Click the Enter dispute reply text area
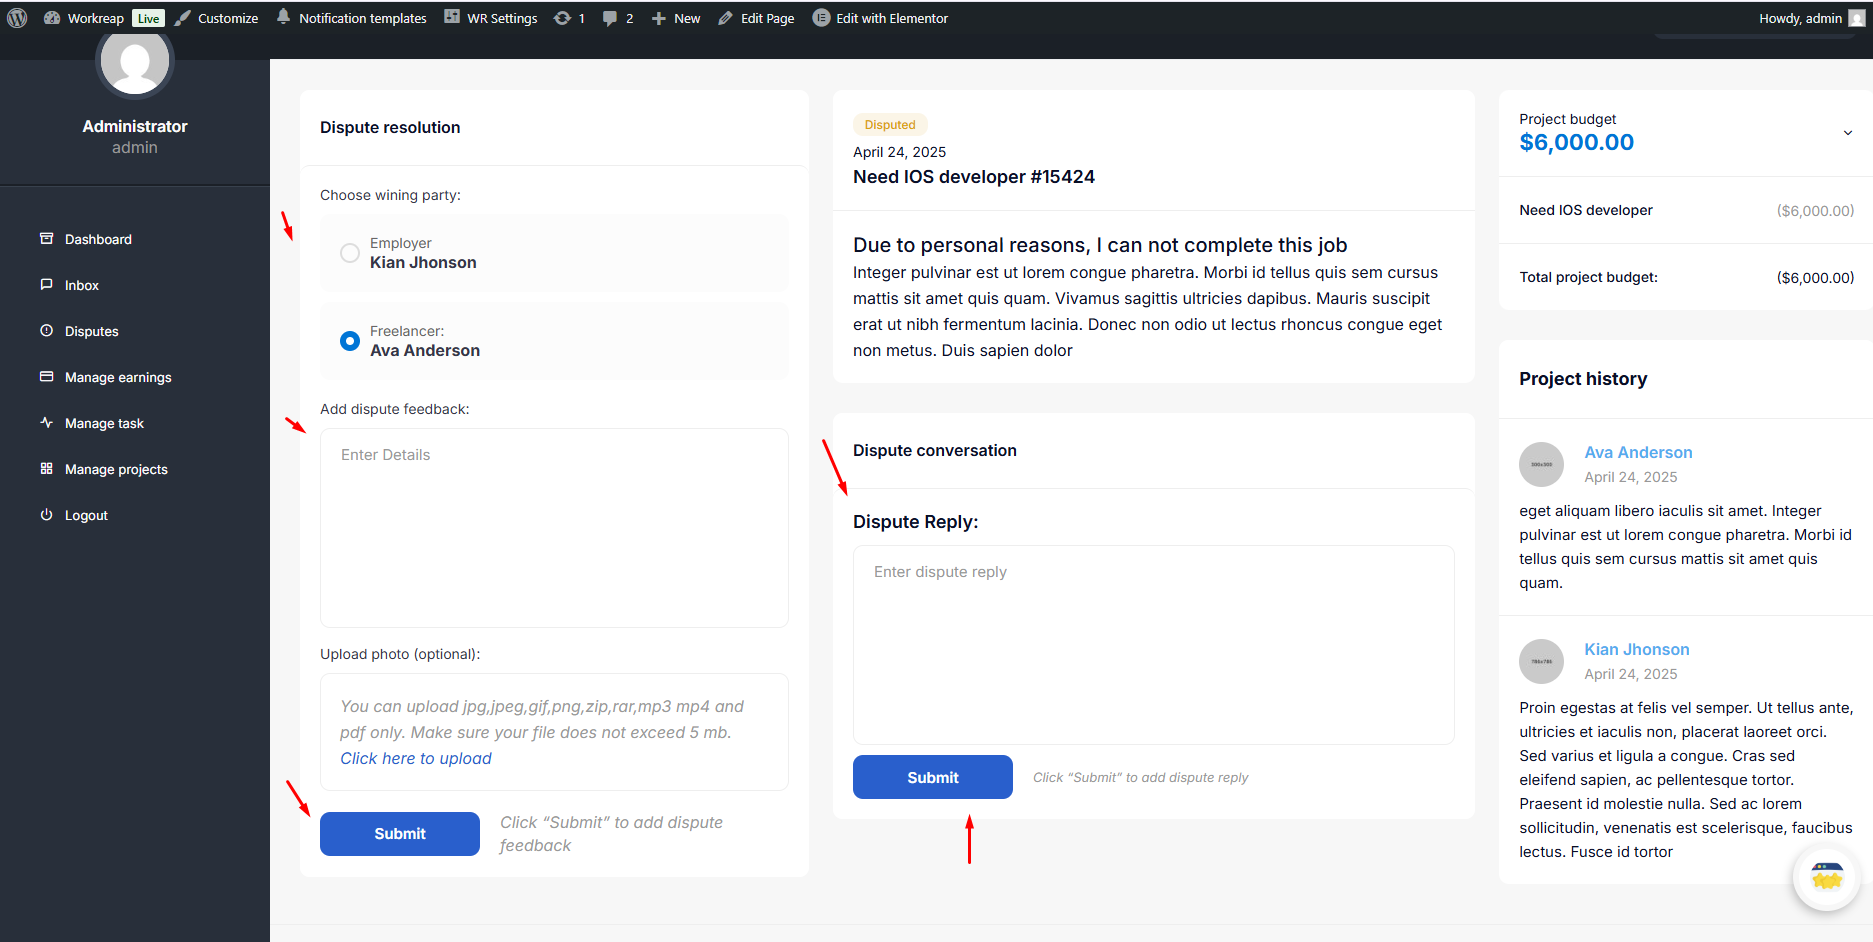The width and height of the screenshot is (1873, 942). (1153, 644)
